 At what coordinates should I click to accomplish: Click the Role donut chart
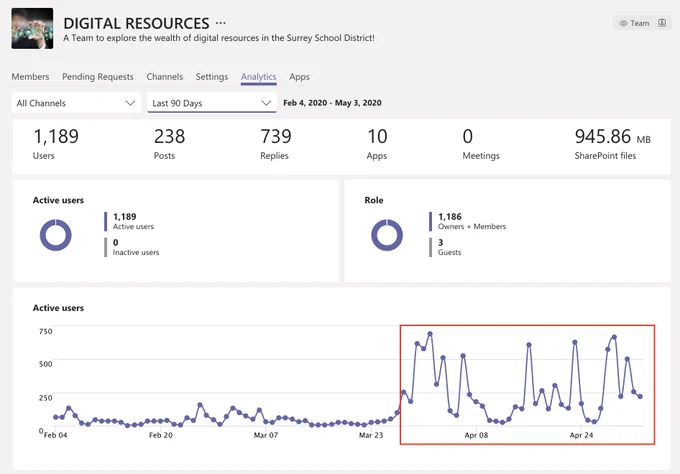[x=387, y=235]
